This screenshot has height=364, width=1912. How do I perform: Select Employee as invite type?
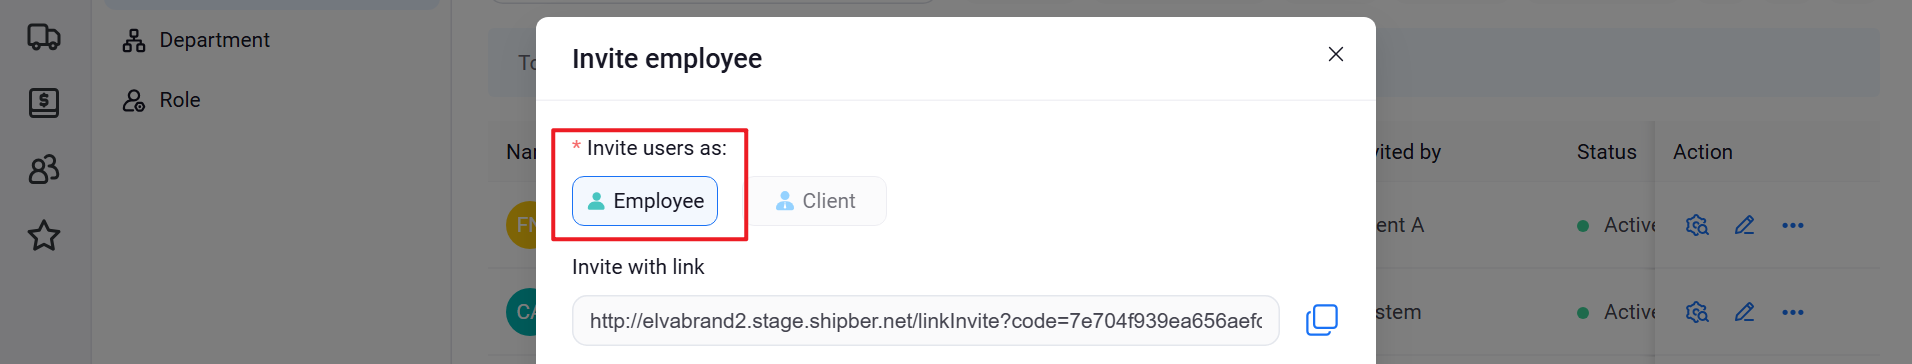[645, 201]
